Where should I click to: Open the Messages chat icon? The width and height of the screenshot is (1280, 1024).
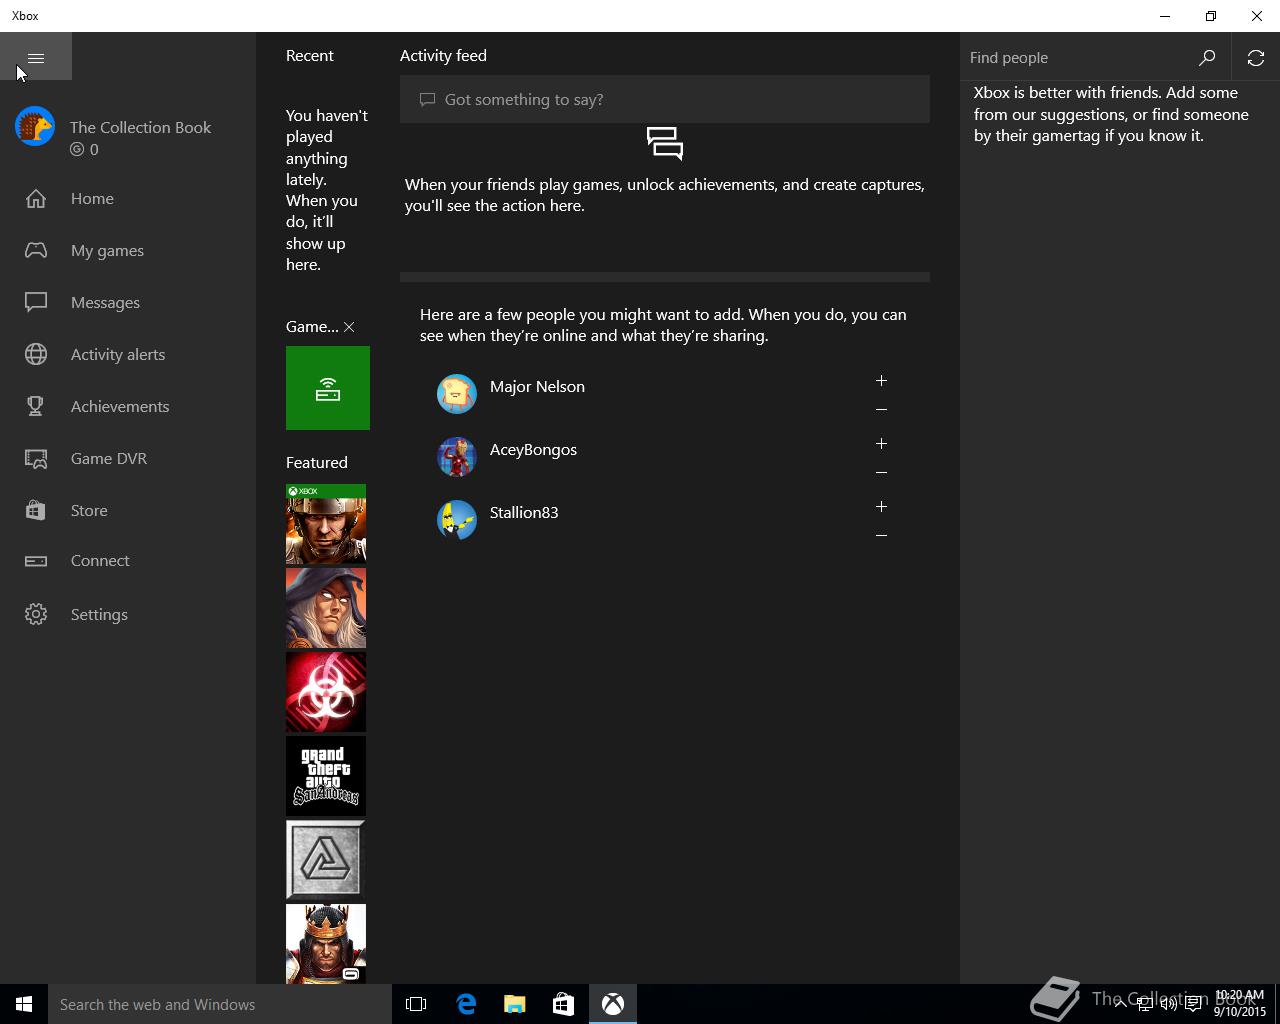click(36, 302)
